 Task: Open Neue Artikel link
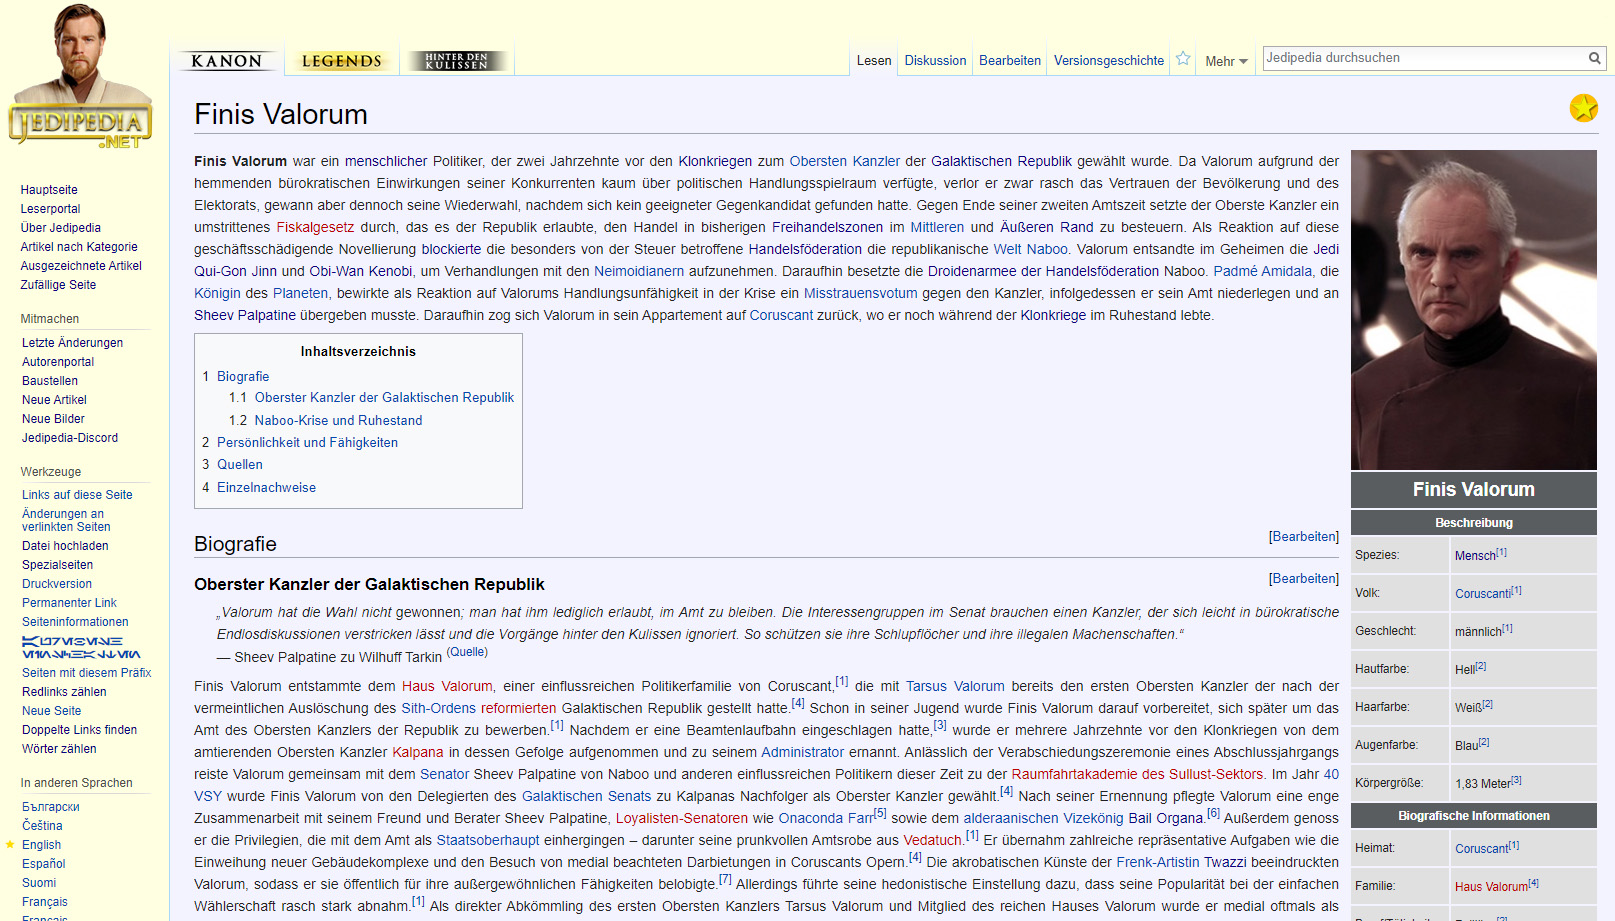click(x=54, y=400)
